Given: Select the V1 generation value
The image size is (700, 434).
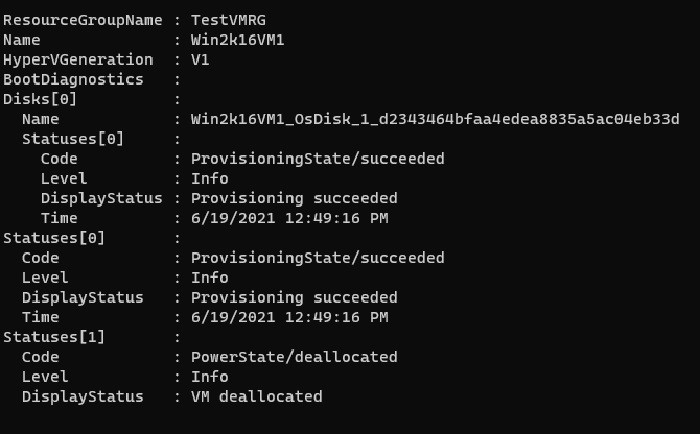Looking at the screenshot, I should click(x=200, y=60).
